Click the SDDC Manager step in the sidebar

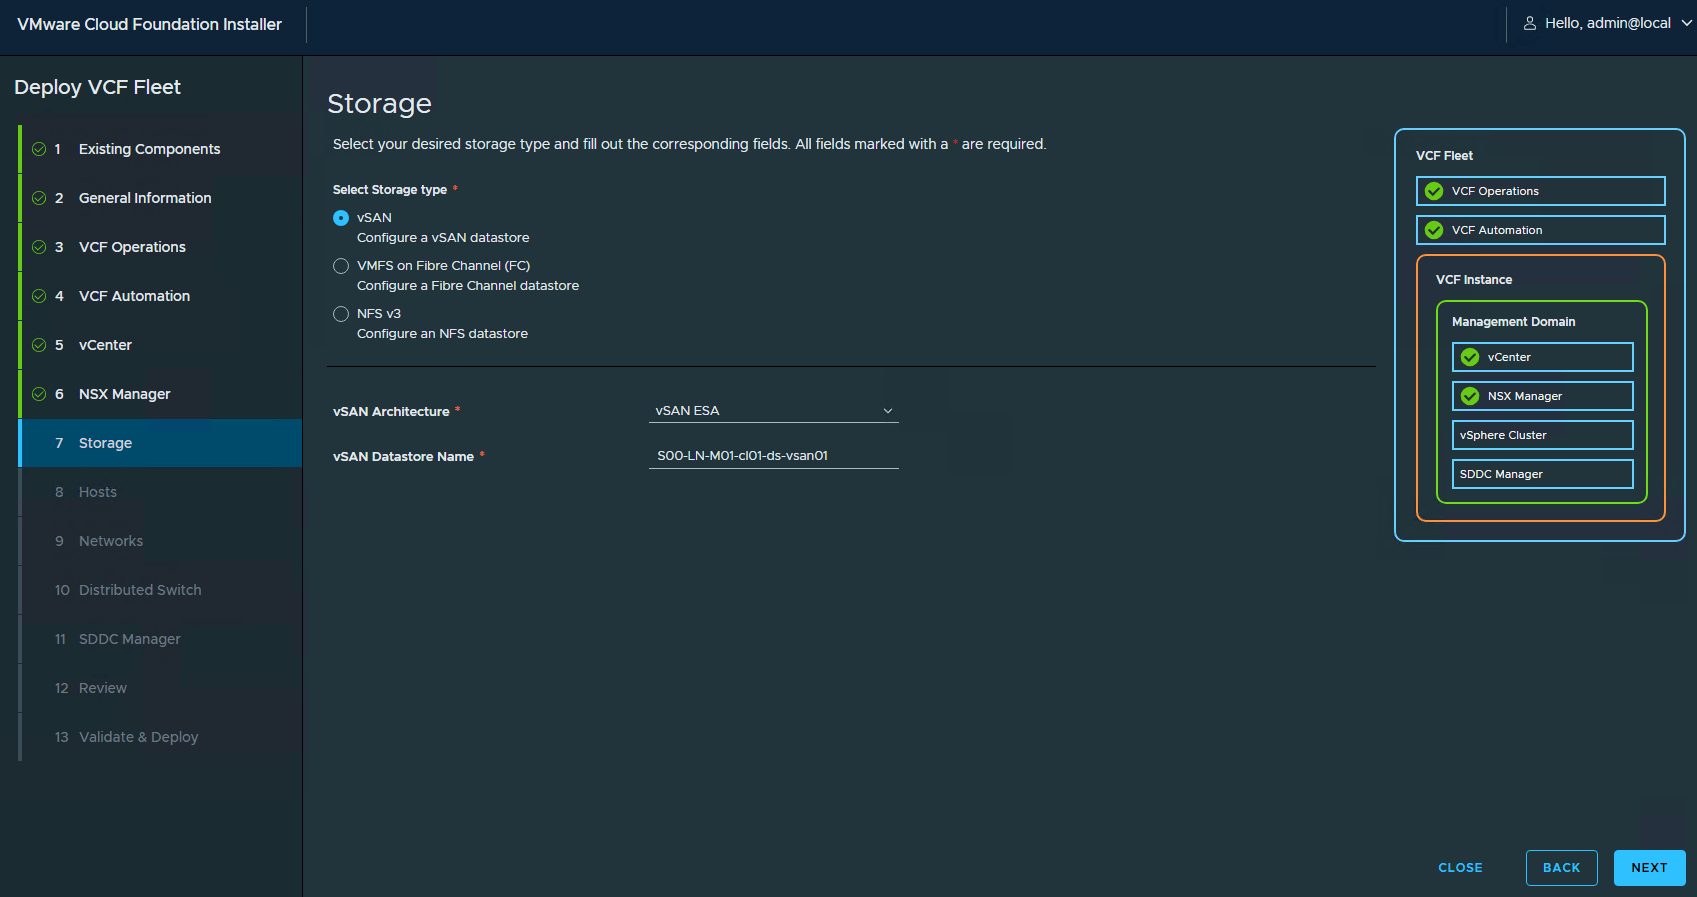click(160, 639)
